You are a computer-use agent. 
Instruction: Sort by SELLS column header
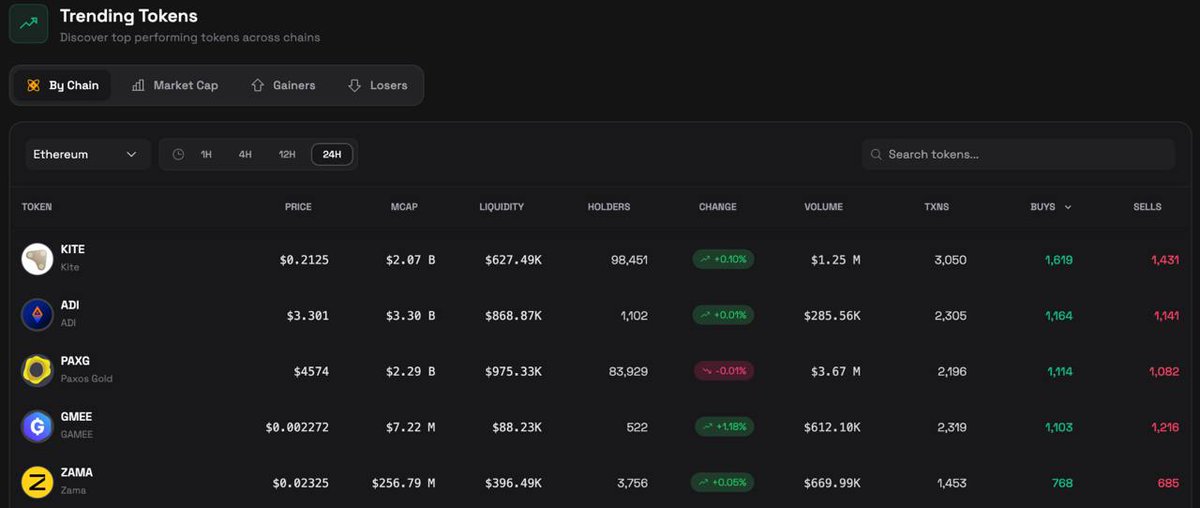tap(1147, 207)
